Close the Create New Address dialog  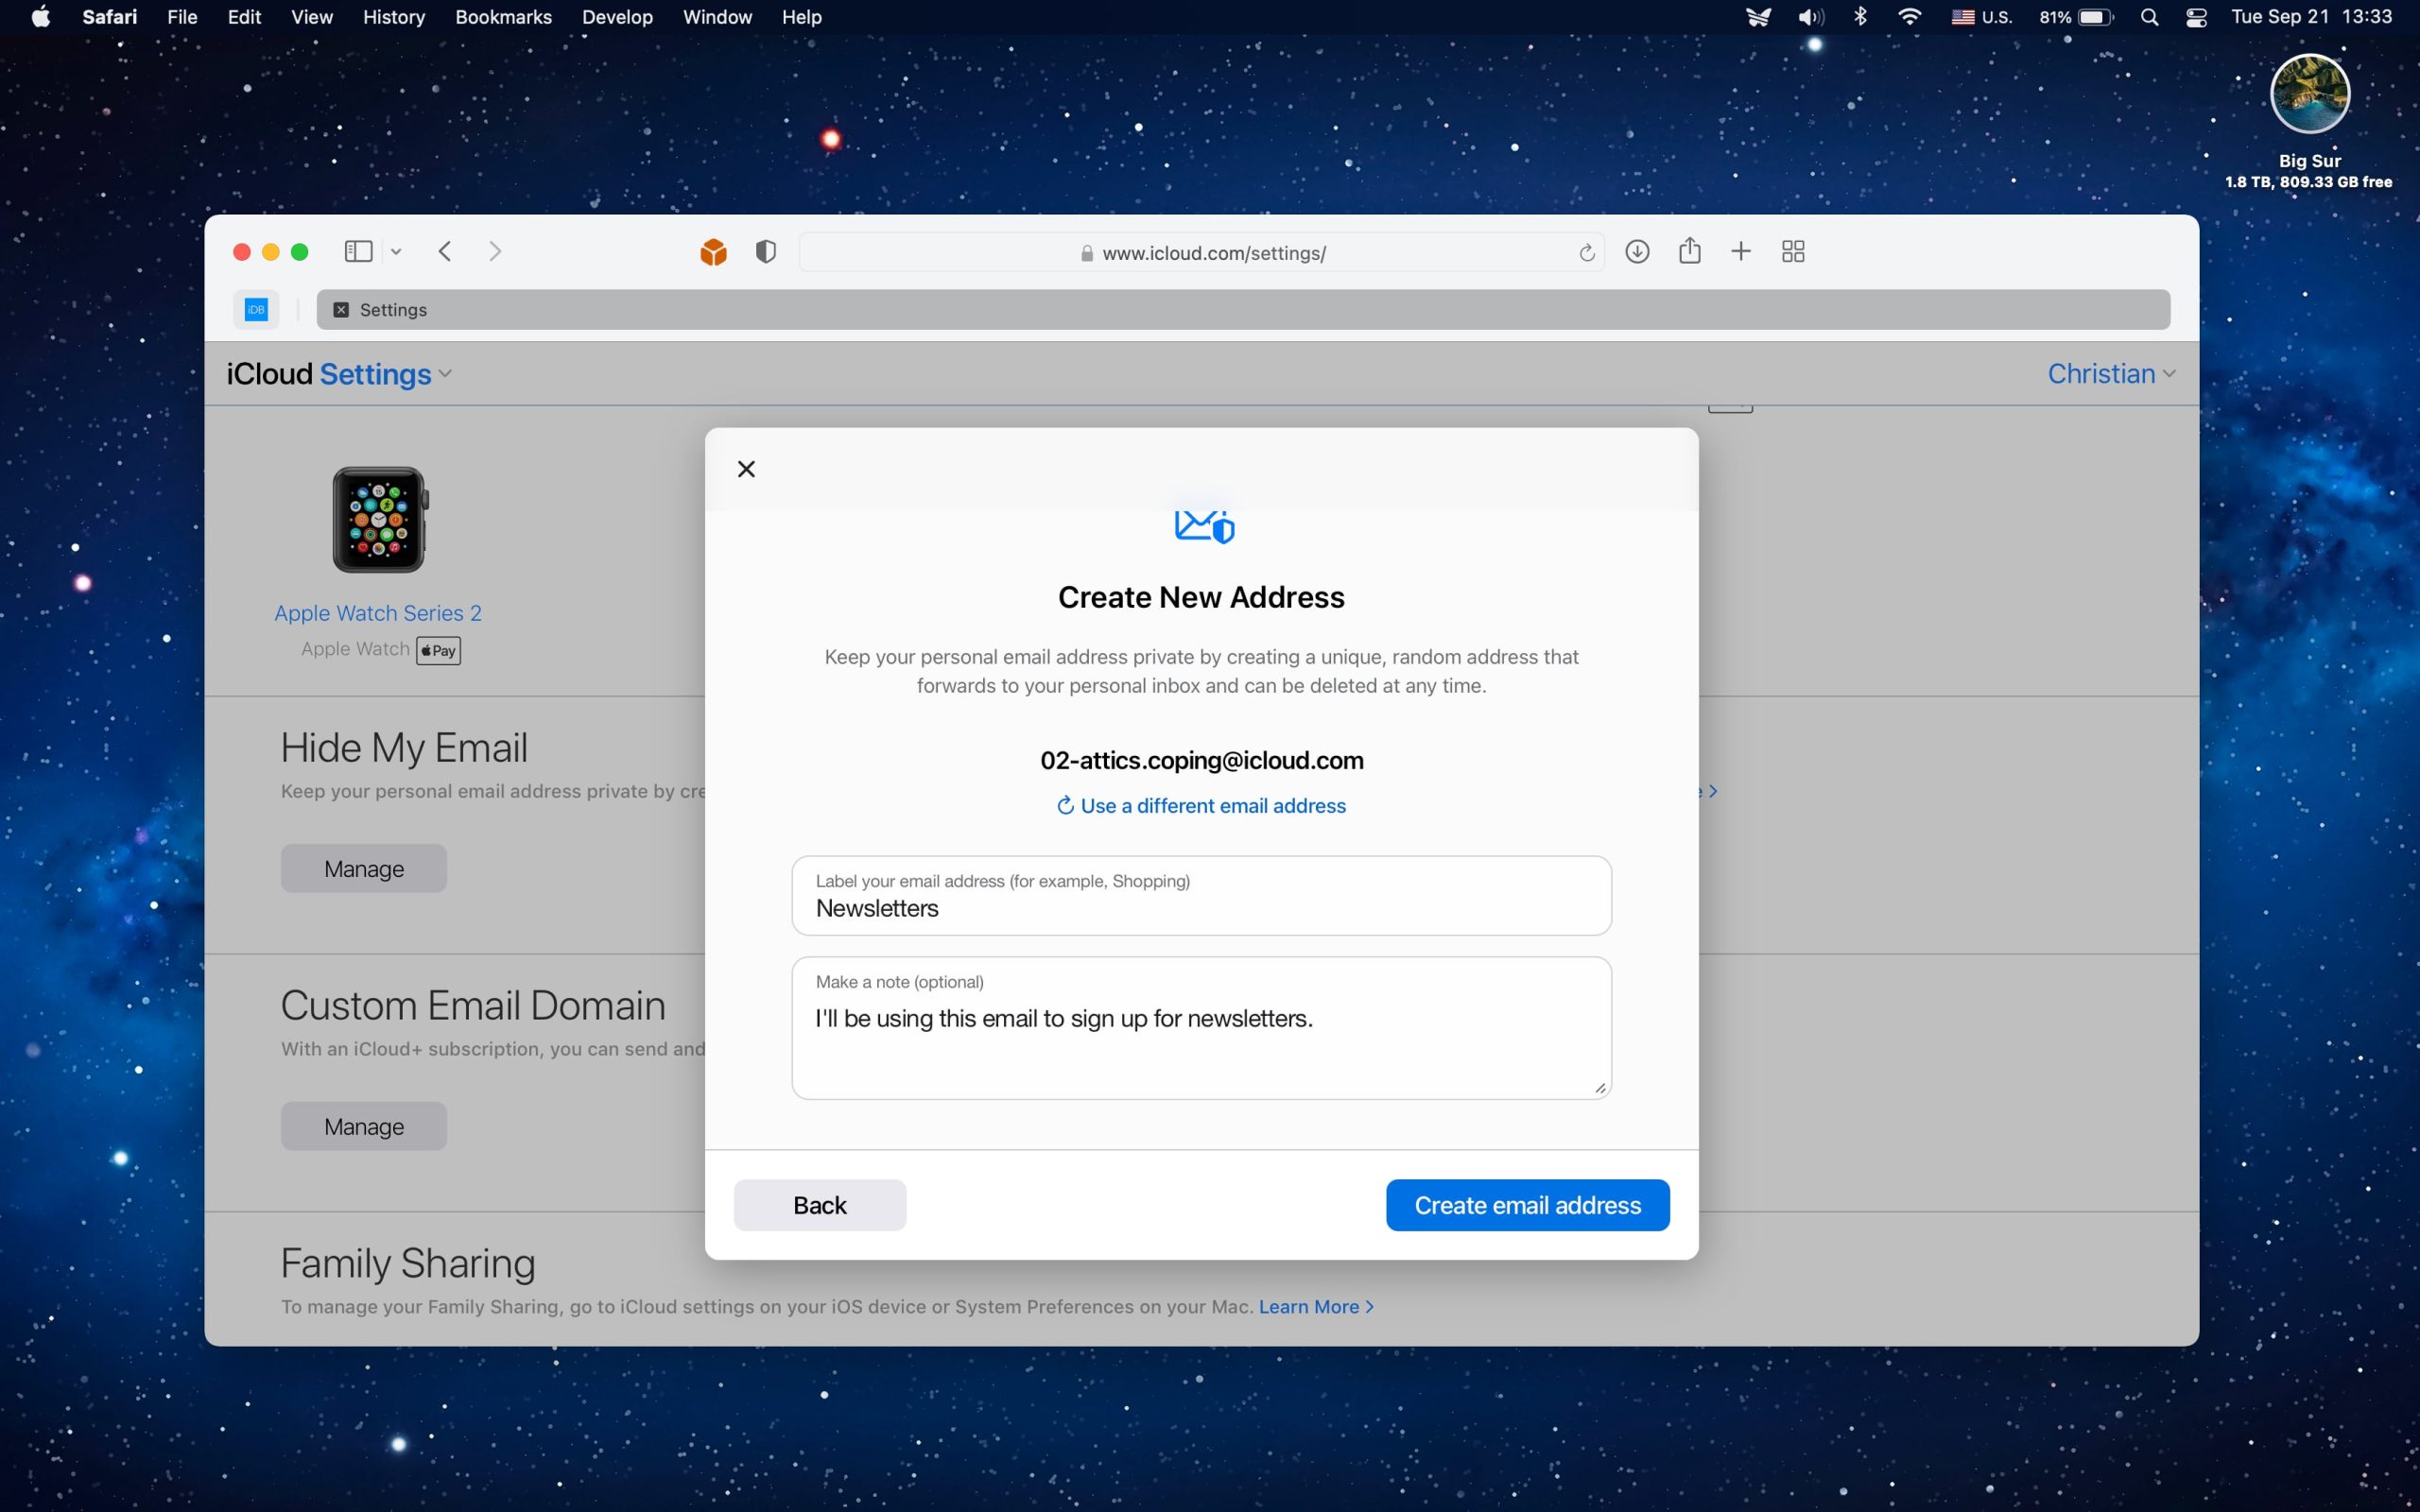tap(746, 469)
